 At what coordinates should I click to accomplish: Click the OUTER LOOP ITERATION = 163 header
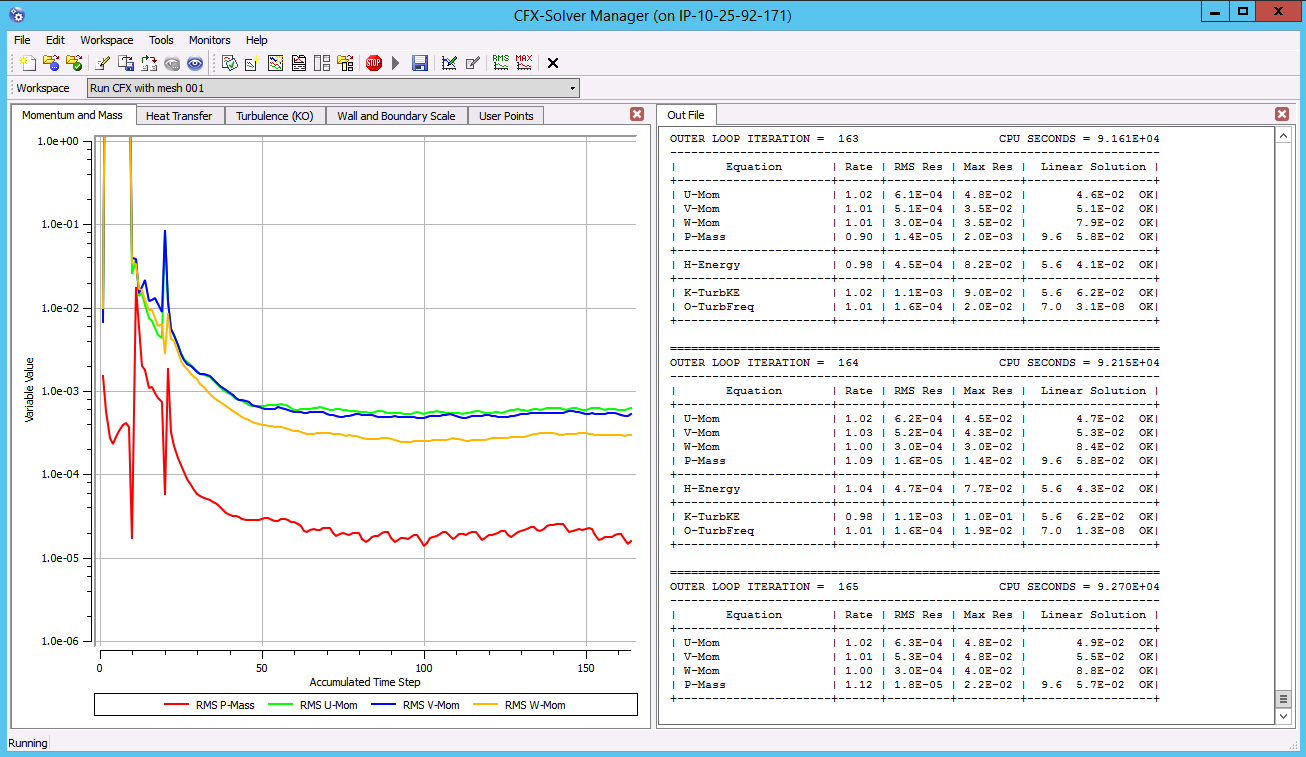(x=764, y=138)
